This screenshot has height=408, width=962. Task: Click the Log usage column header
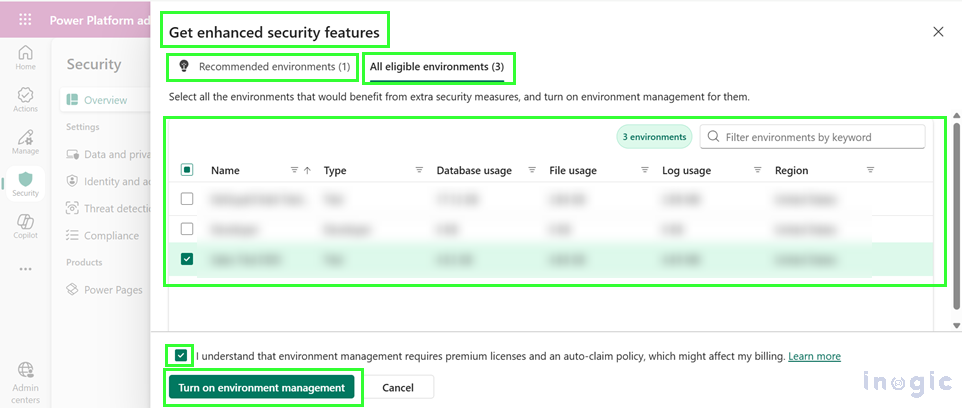point(687,171)
